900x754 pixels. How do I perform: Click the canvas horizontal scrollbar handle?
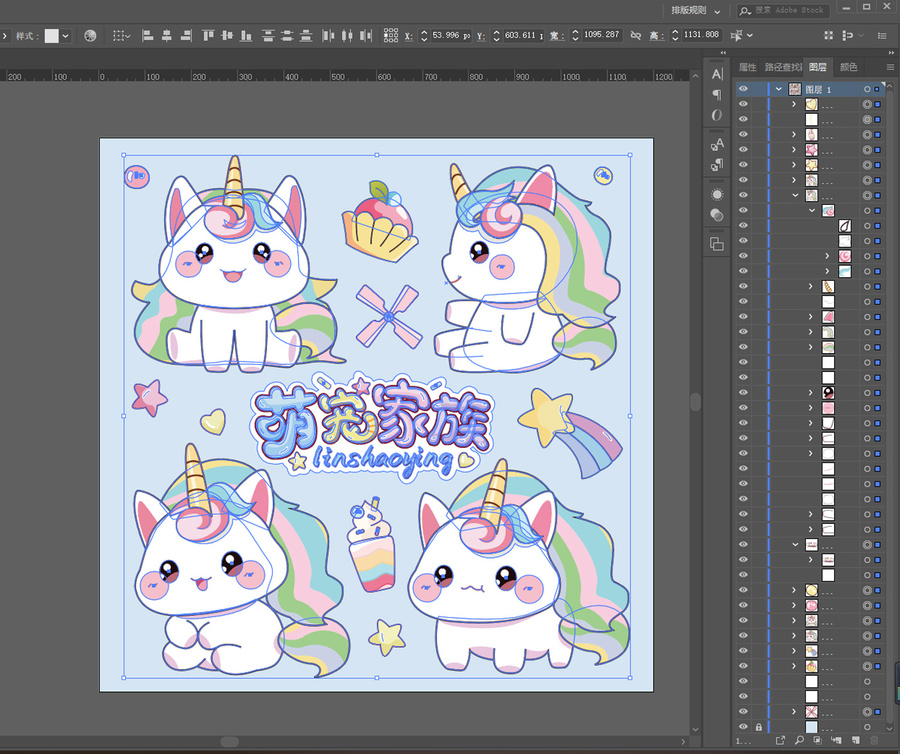230,741
